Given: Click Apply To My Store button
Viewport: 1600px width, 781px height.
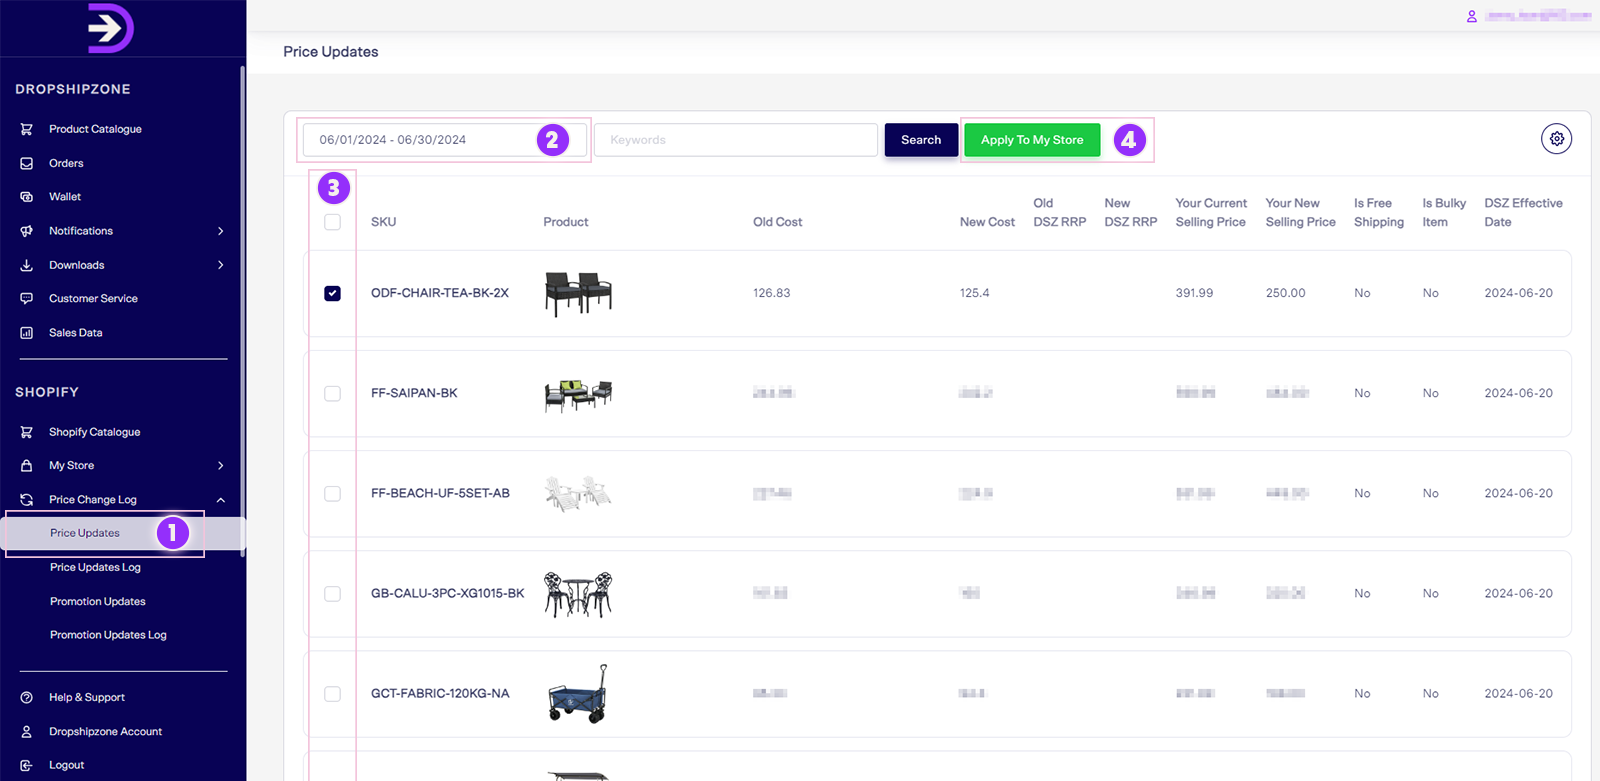Looking at the screenshot, I should 1032,140.
